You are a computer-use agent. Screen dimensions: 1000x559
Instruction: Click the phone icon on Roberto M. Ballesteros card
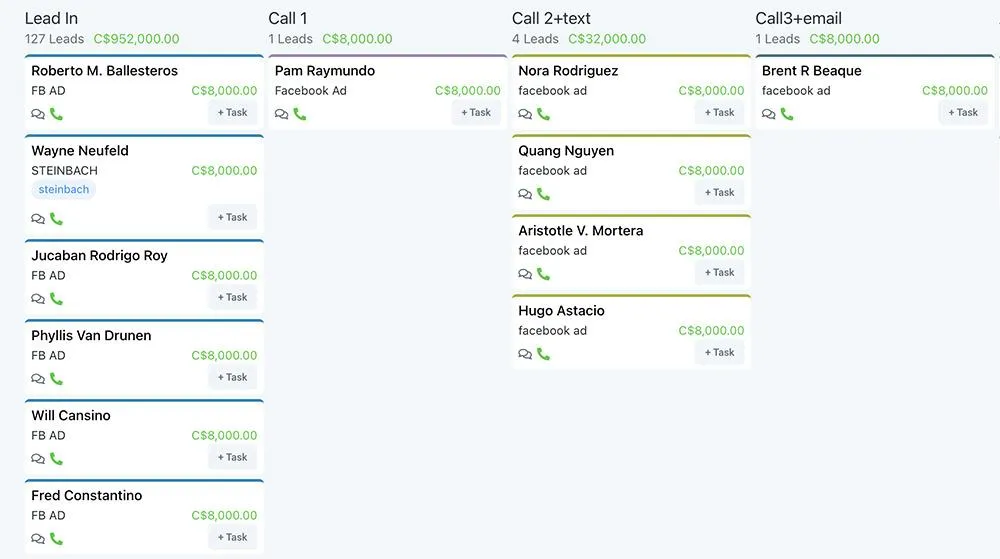point(56,114)
